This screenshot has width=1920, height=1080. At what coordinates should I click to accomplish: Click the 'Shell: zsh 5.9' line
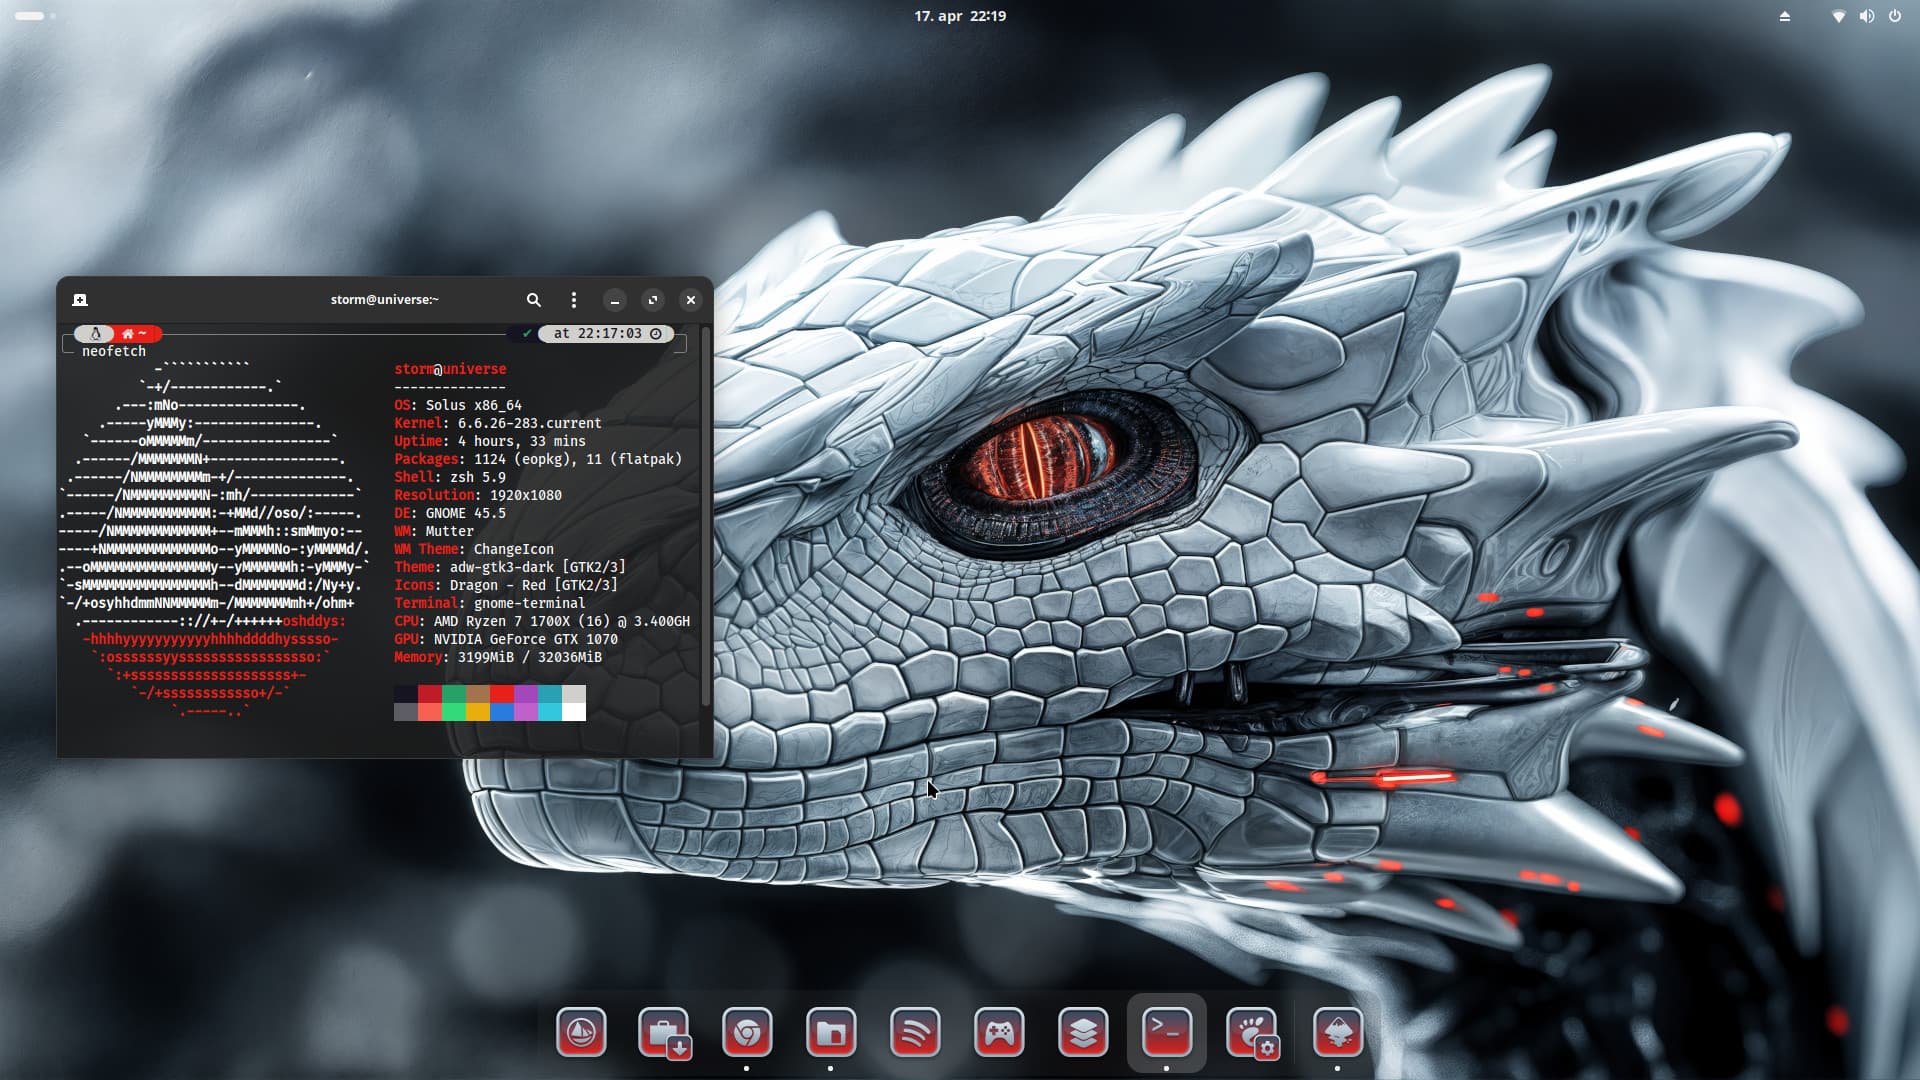point(450,477)
